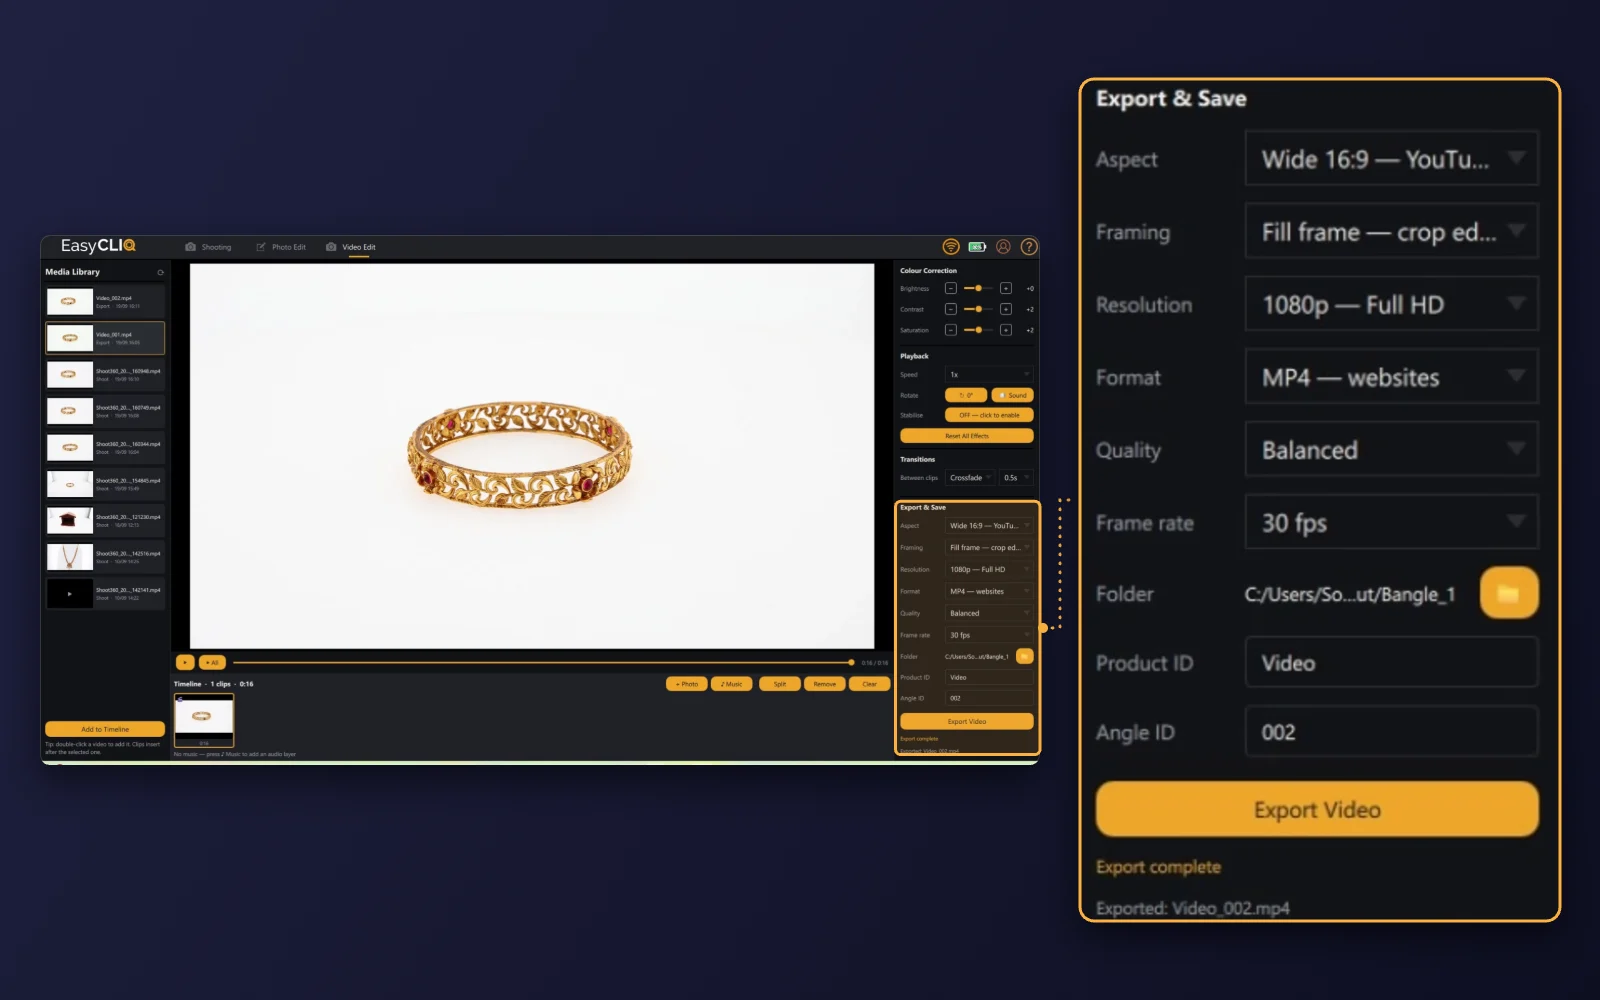Click the Add to Timeline button
Screen dimensions: 1600x1000
coord(105,729)
